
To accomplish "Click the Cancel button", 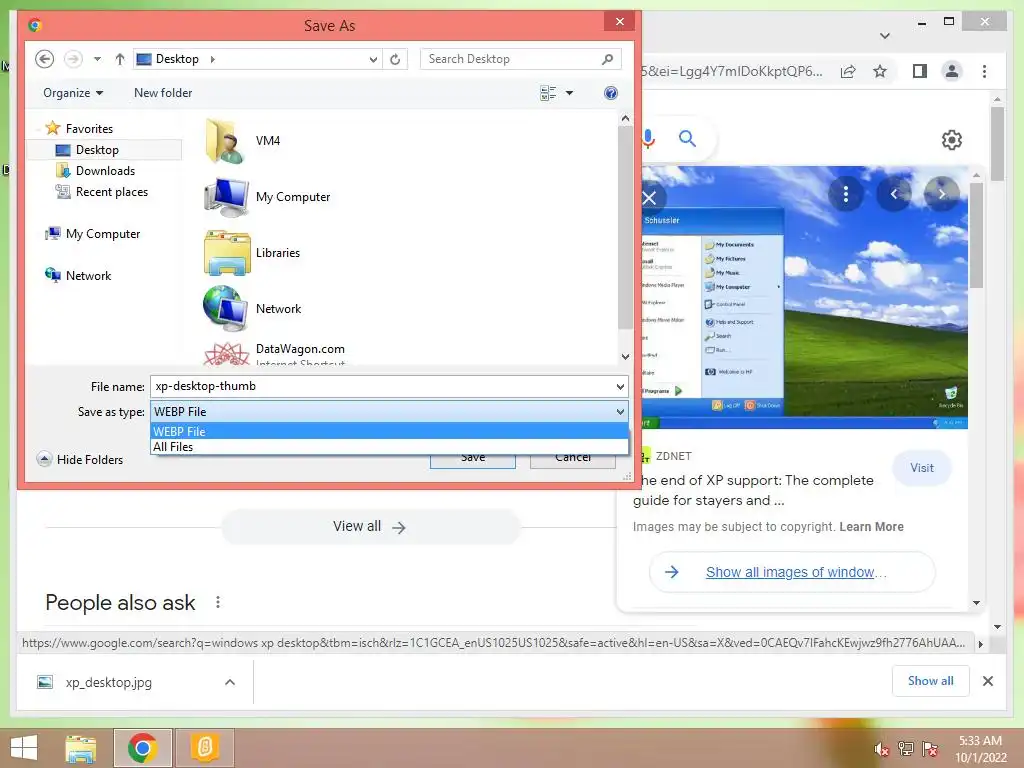I will point(573,458).
